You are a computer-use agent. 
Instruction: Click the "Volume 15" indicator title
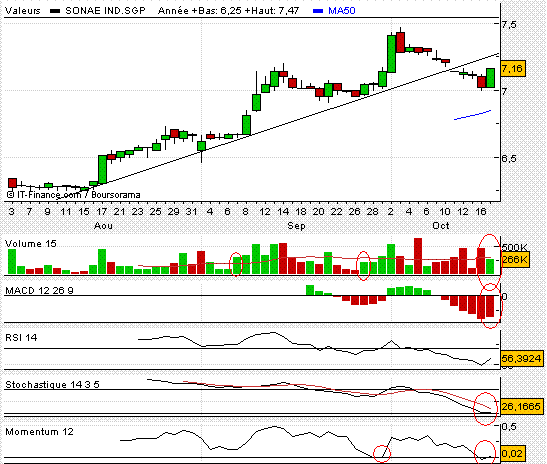pyautogui.click(x=31, y=244)
